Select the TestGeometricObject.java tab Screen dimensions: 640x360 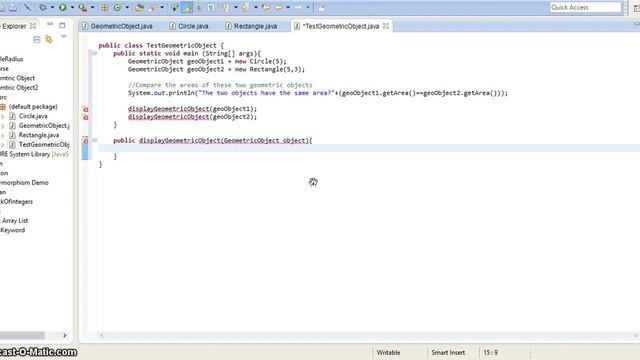click(x=341, y=26)
